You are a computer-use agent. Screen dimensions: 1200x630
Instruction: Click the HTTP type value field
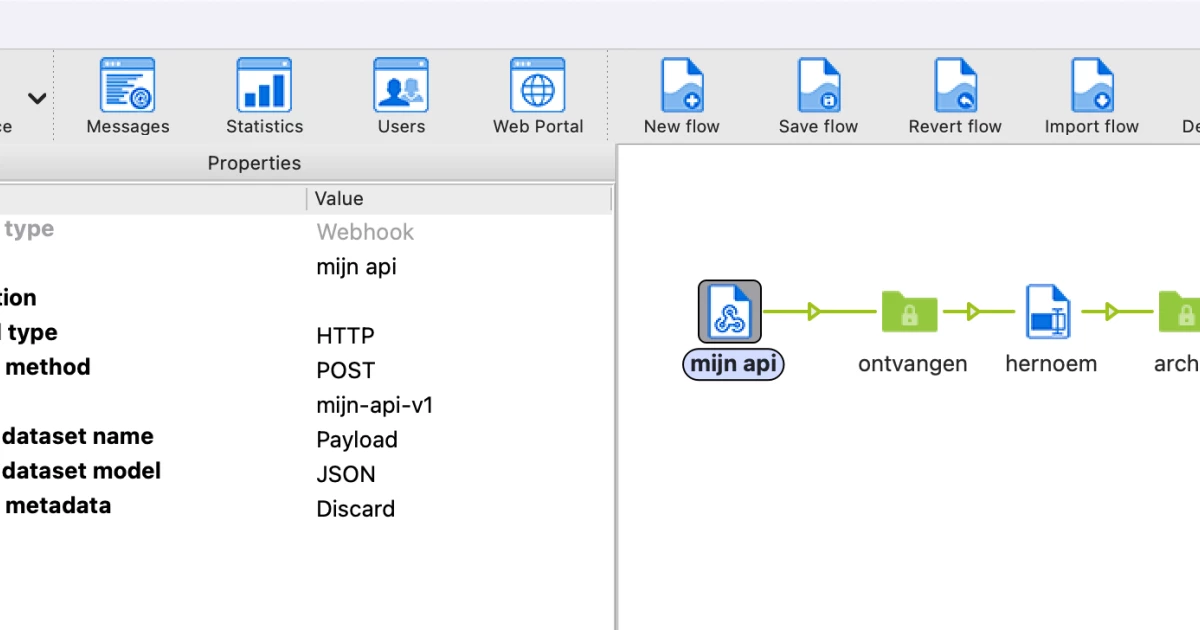coord(345,335)
